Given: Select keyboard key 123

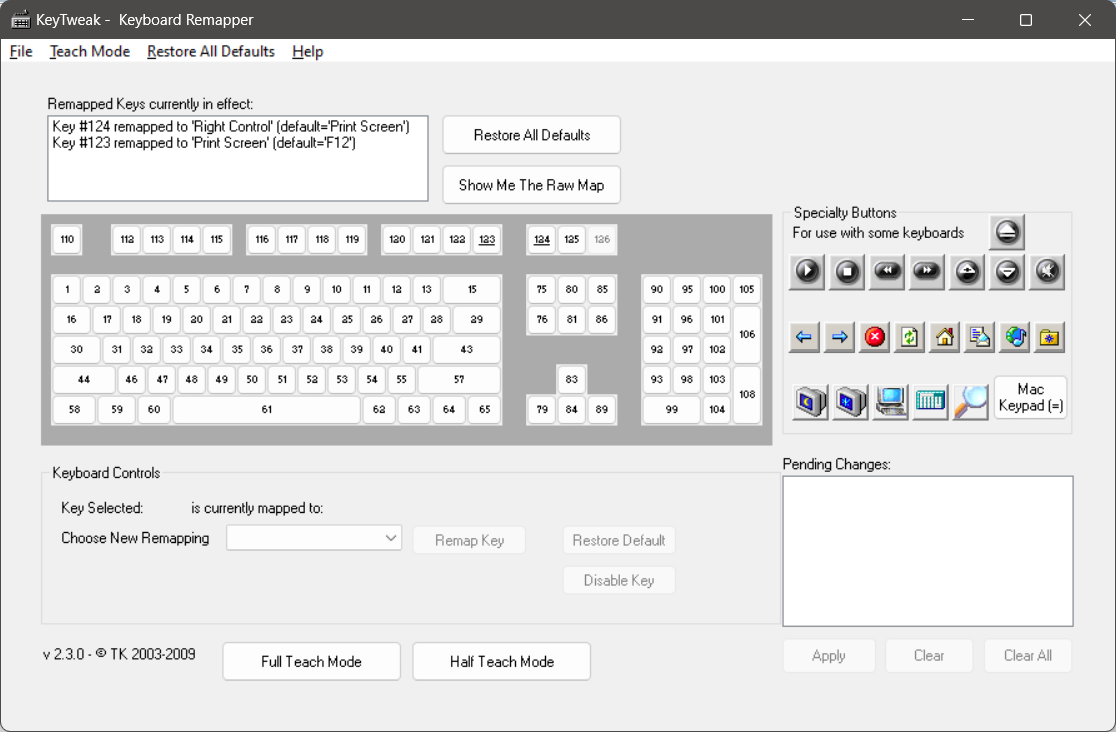Looking at the screenshot, I should click(487, 239).
